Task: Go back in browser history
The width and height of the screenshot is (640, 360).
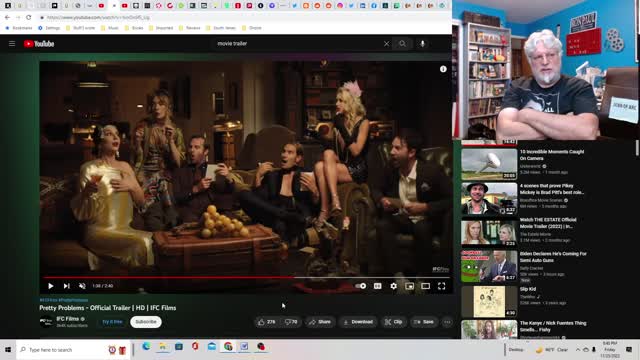Action: [7, 18]
